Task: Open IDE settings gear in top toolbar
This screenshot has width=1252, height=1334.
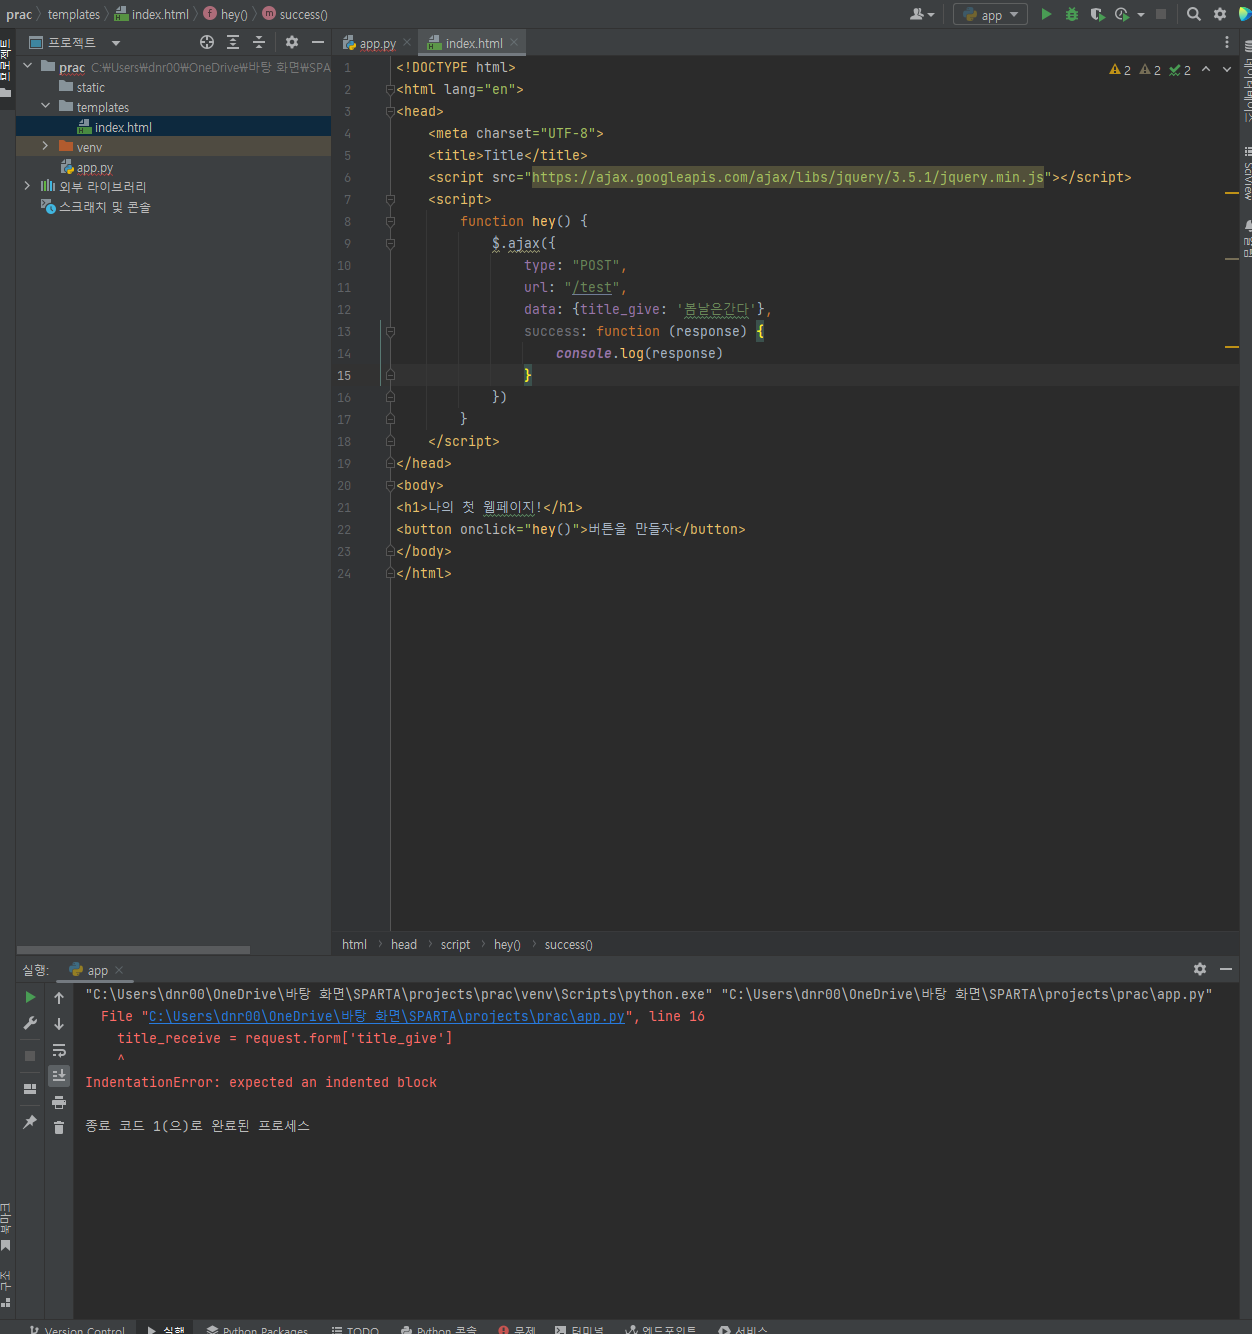Action: click(x=1220, y=14)
